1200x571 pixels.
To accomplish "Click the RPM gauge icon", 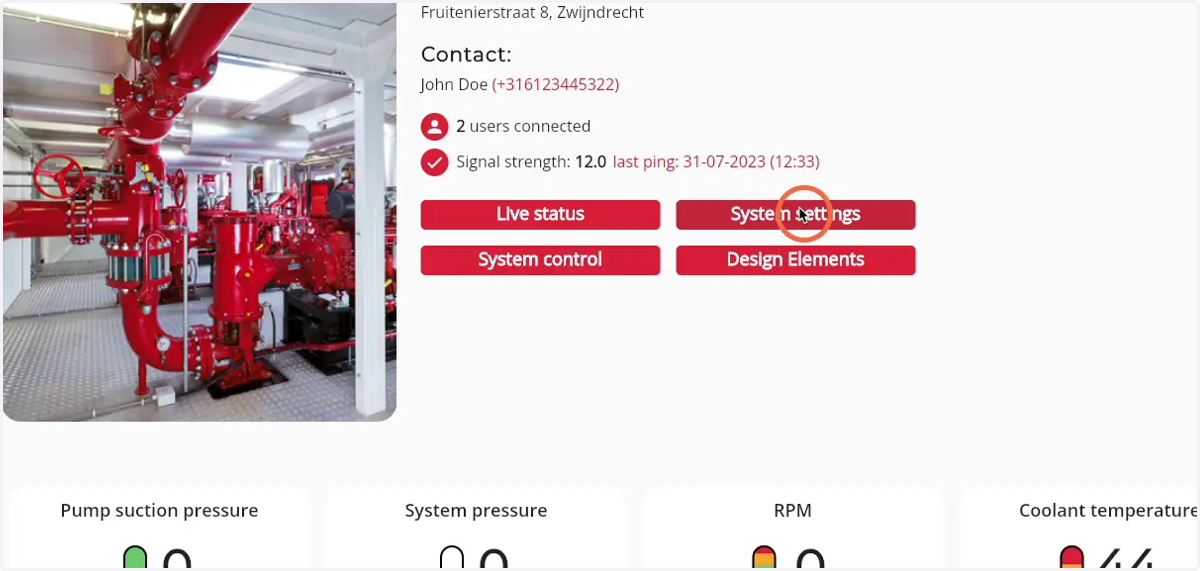I will tap(764, 558).
